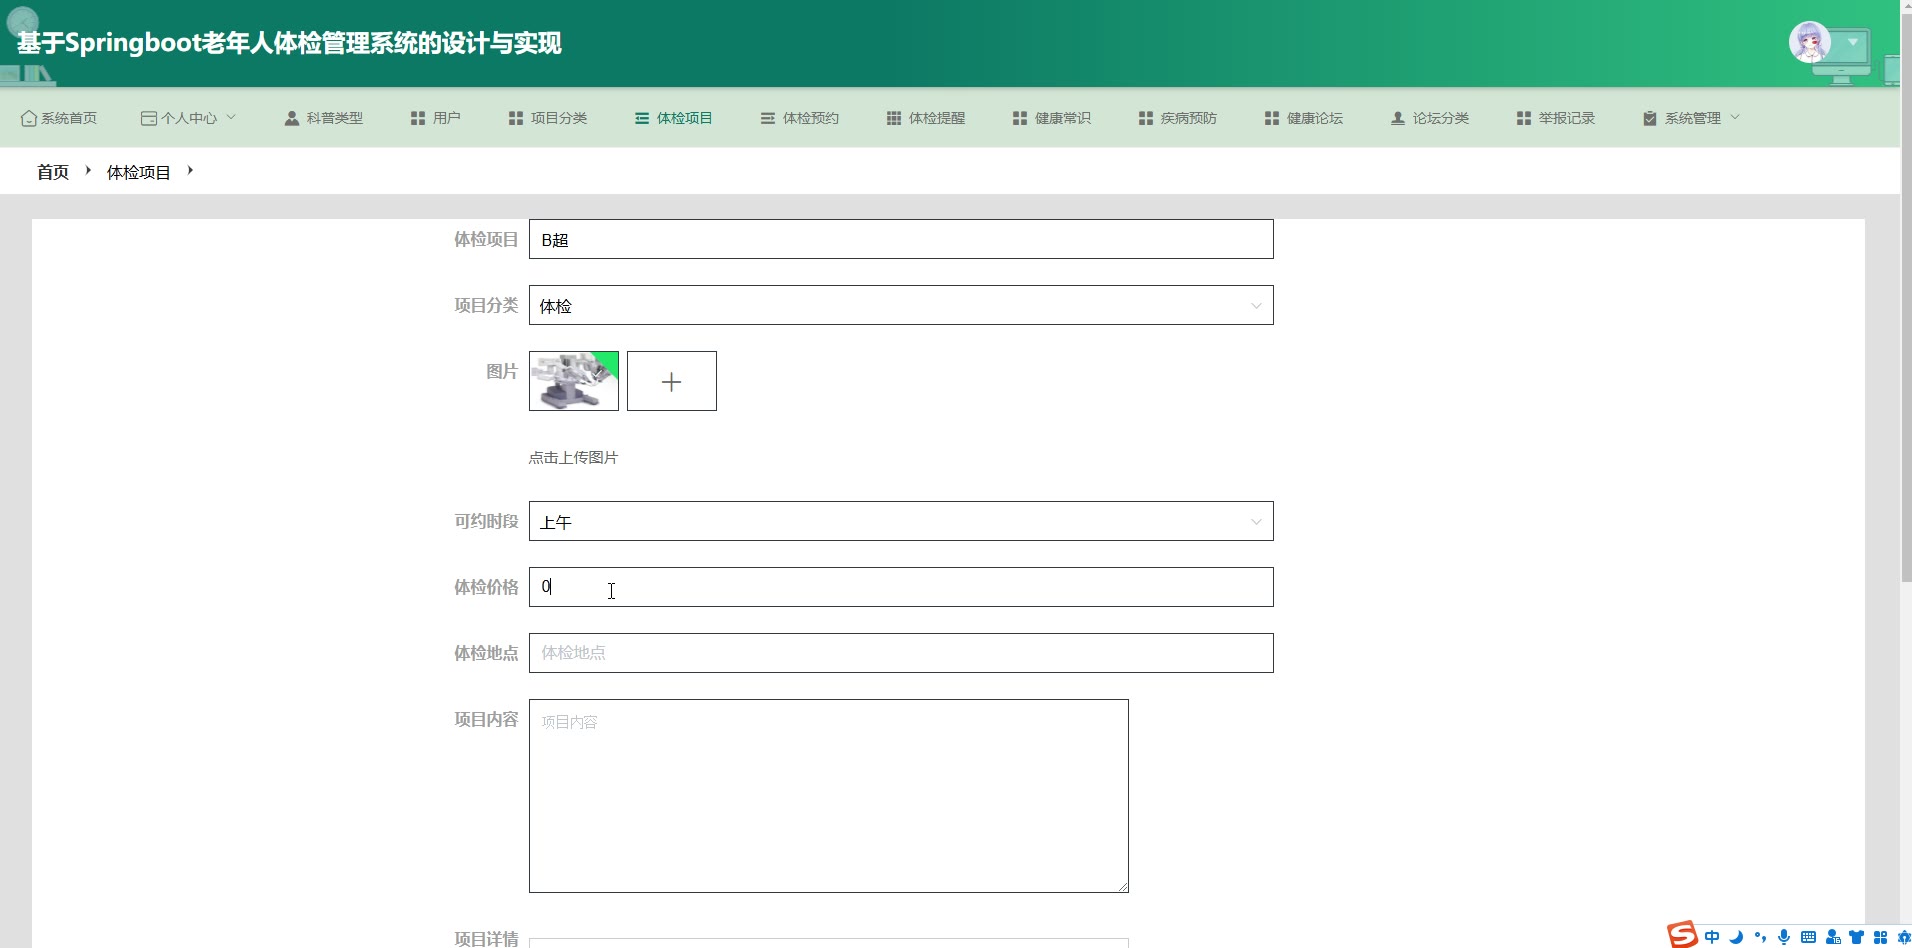Viewport: 1912px width, 948px height.
Task: Click the list icon beside 体检项目 in navbar
Action: pyautogui.click(x=642, y=118)
